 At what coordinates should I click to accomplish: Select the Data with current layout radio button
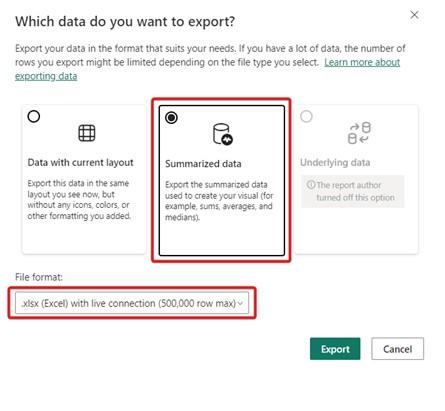coord(34,116)
